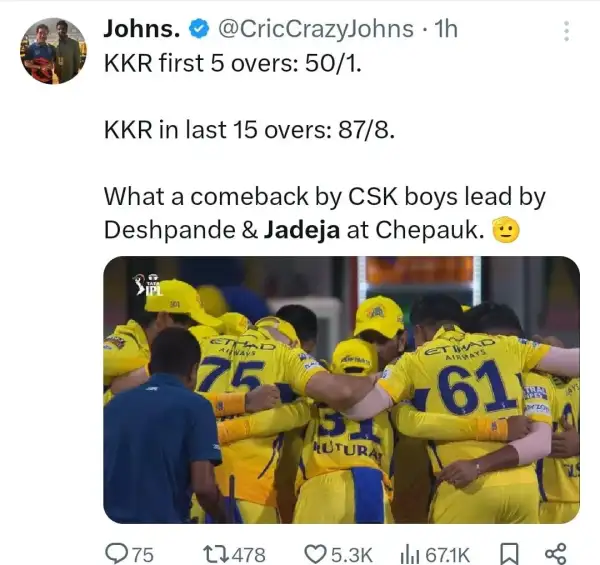Retweet the post via retweet icon
600x565 pixels.
(217, 554)
